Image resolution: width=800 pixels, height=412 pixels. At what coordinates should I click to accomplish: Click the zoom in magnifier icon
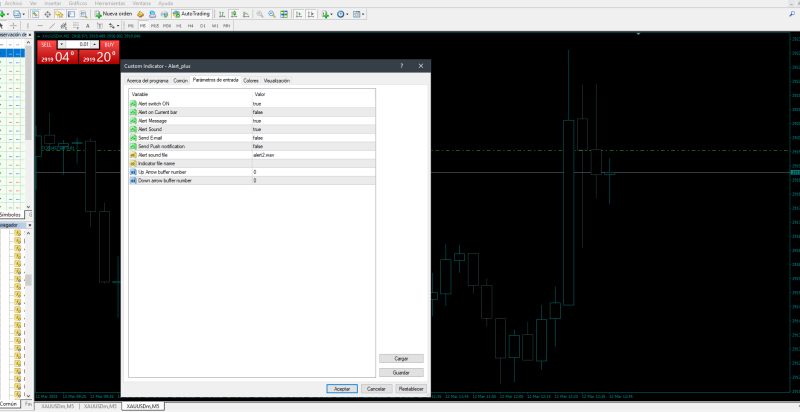259,14
